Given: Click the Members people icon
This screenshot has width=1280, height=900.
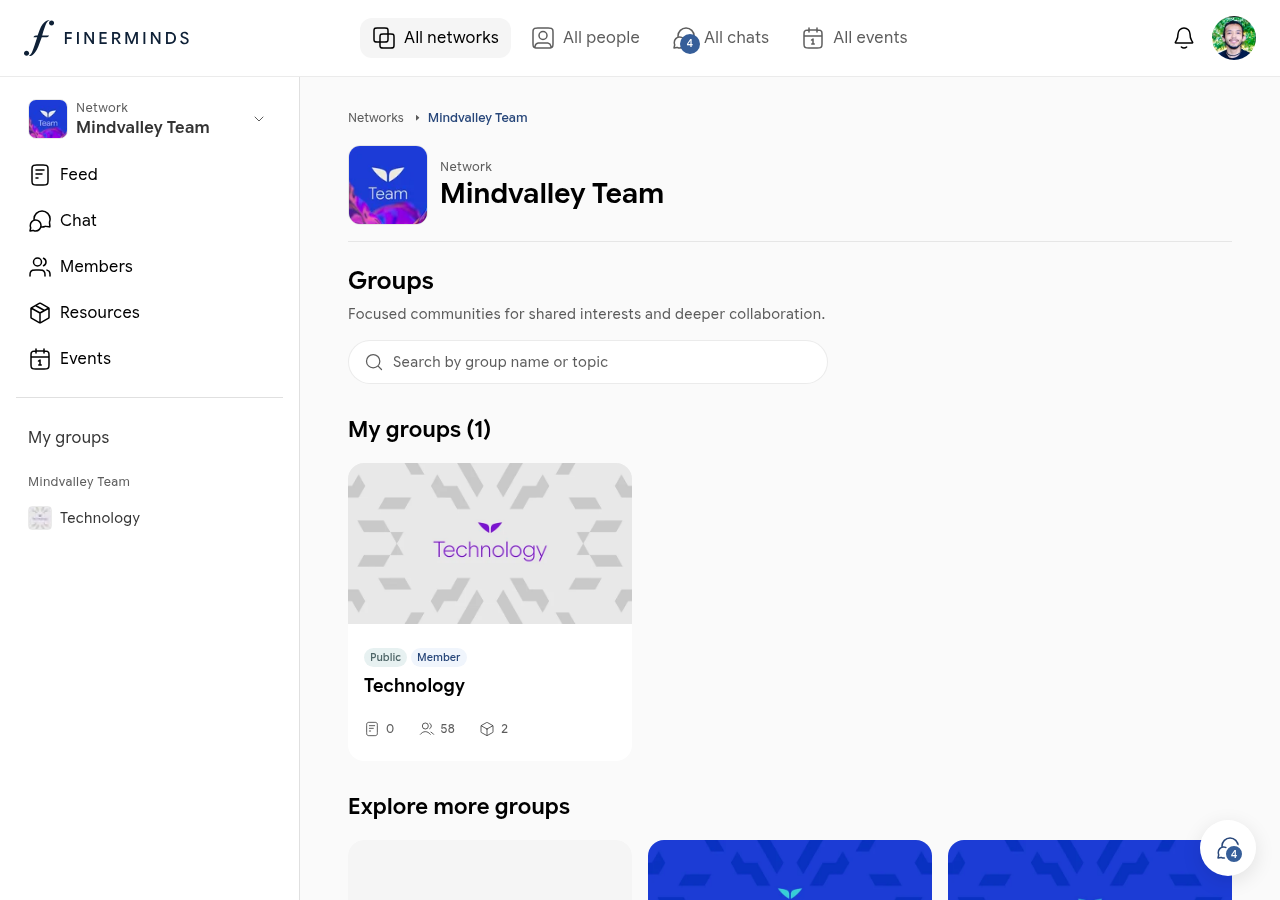Looking at the screenshot, I should (40, 267).
